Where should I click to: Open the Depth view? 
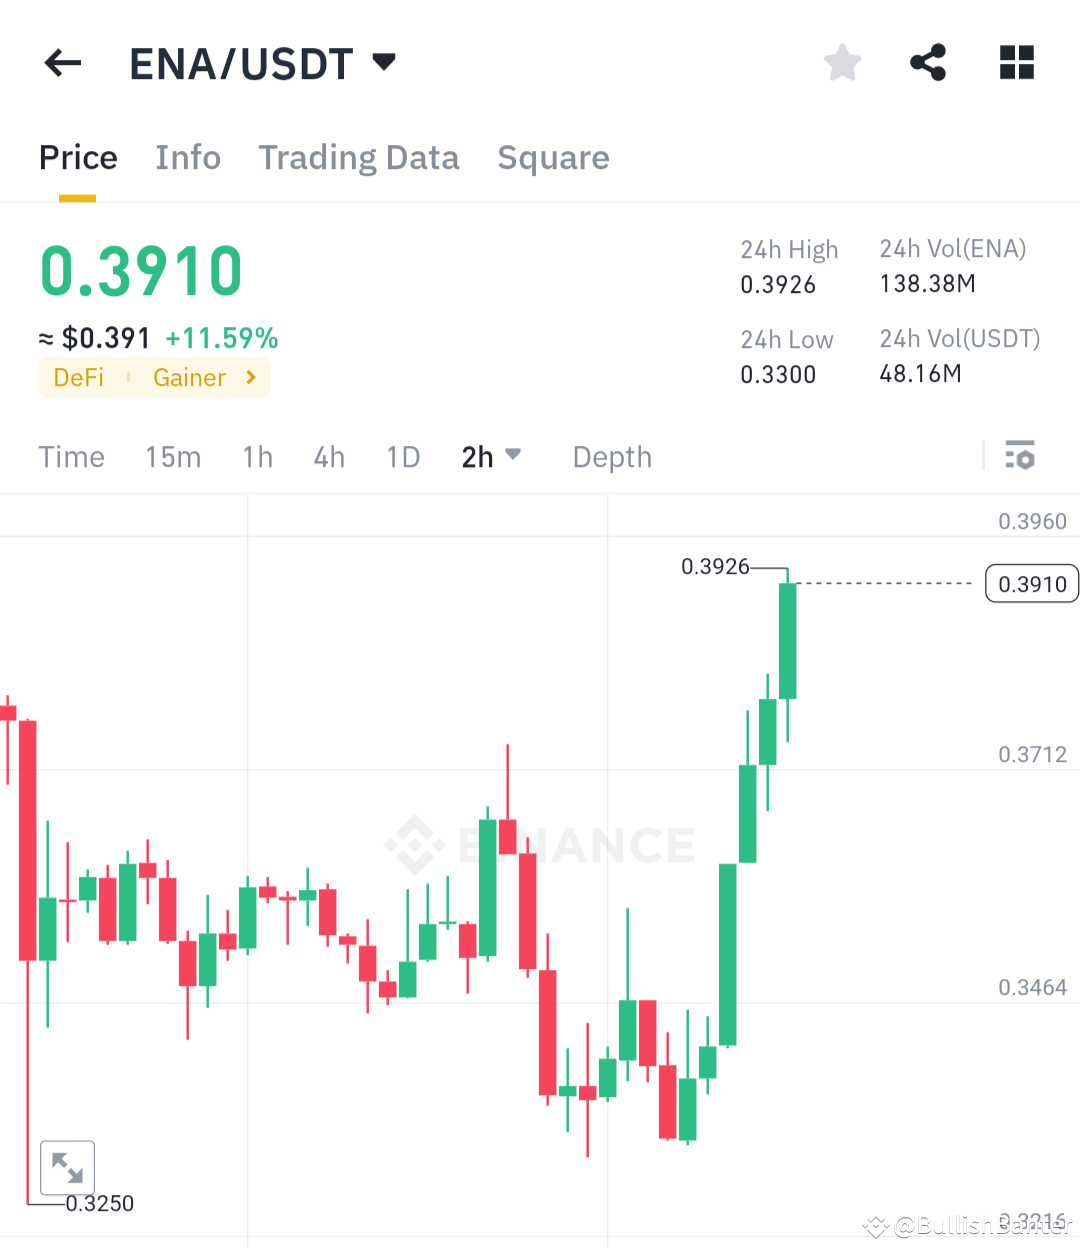612,457
